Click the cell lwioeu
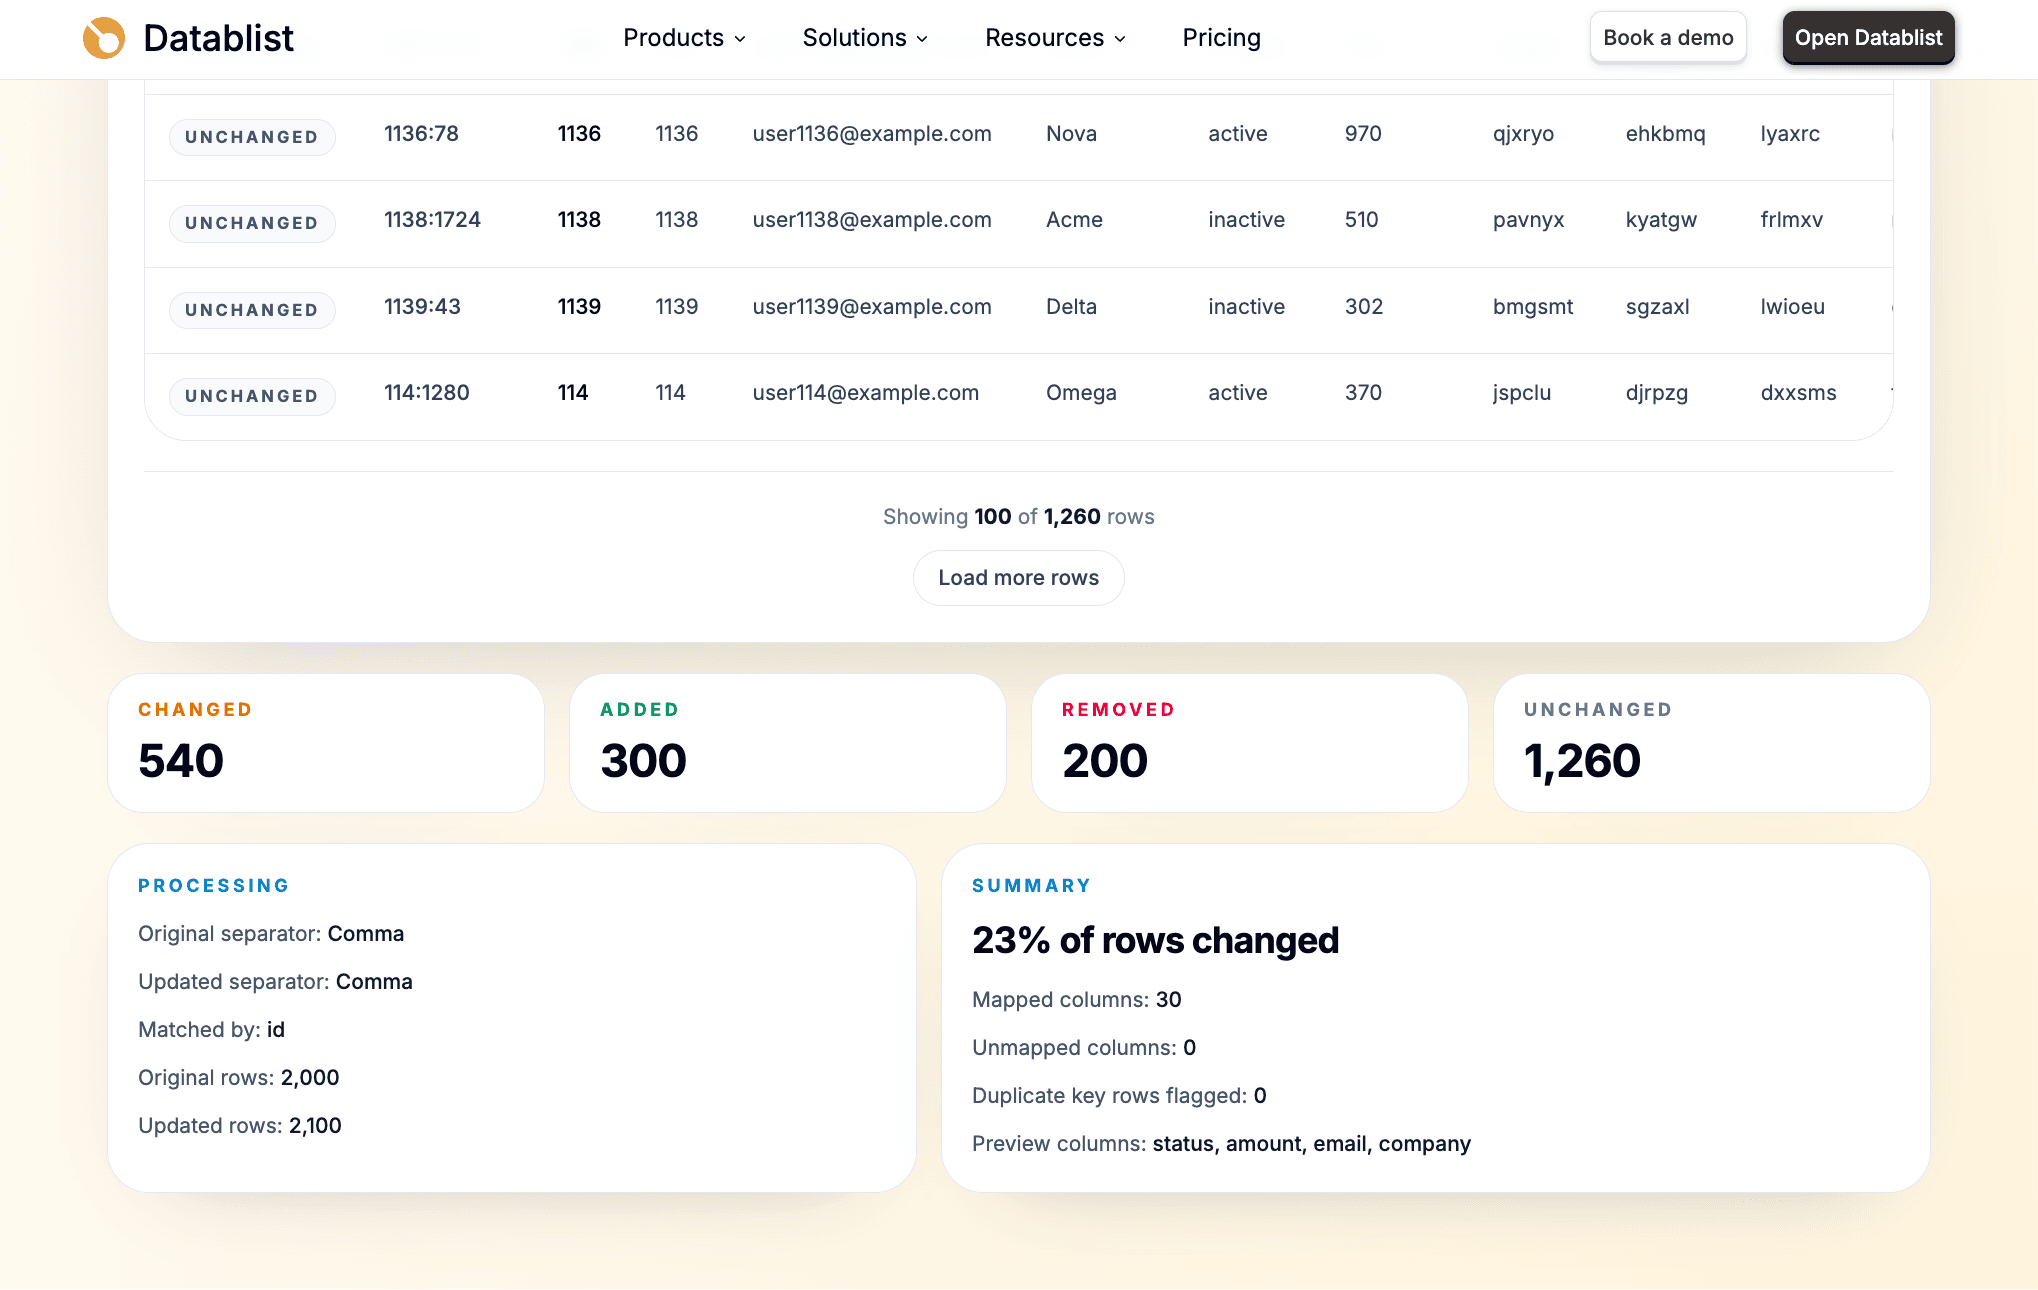Screen dimensions: 2038x1290 [x=1792, y=307]
